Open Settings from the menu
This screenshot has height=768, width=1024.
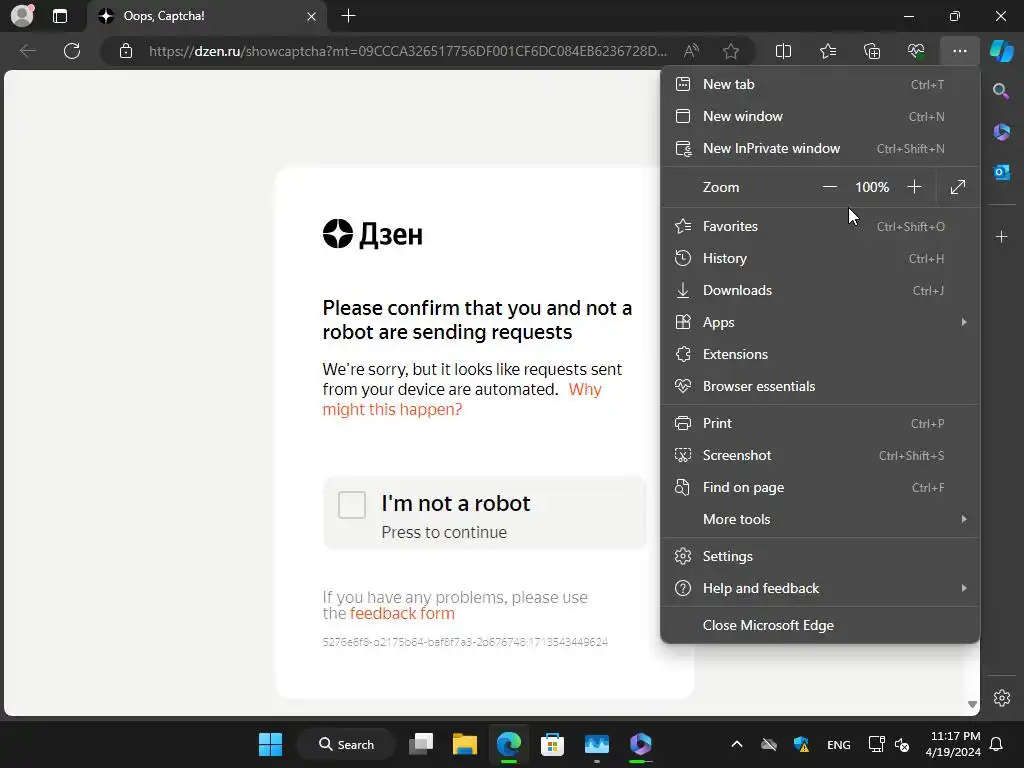[x=820, y=556]
